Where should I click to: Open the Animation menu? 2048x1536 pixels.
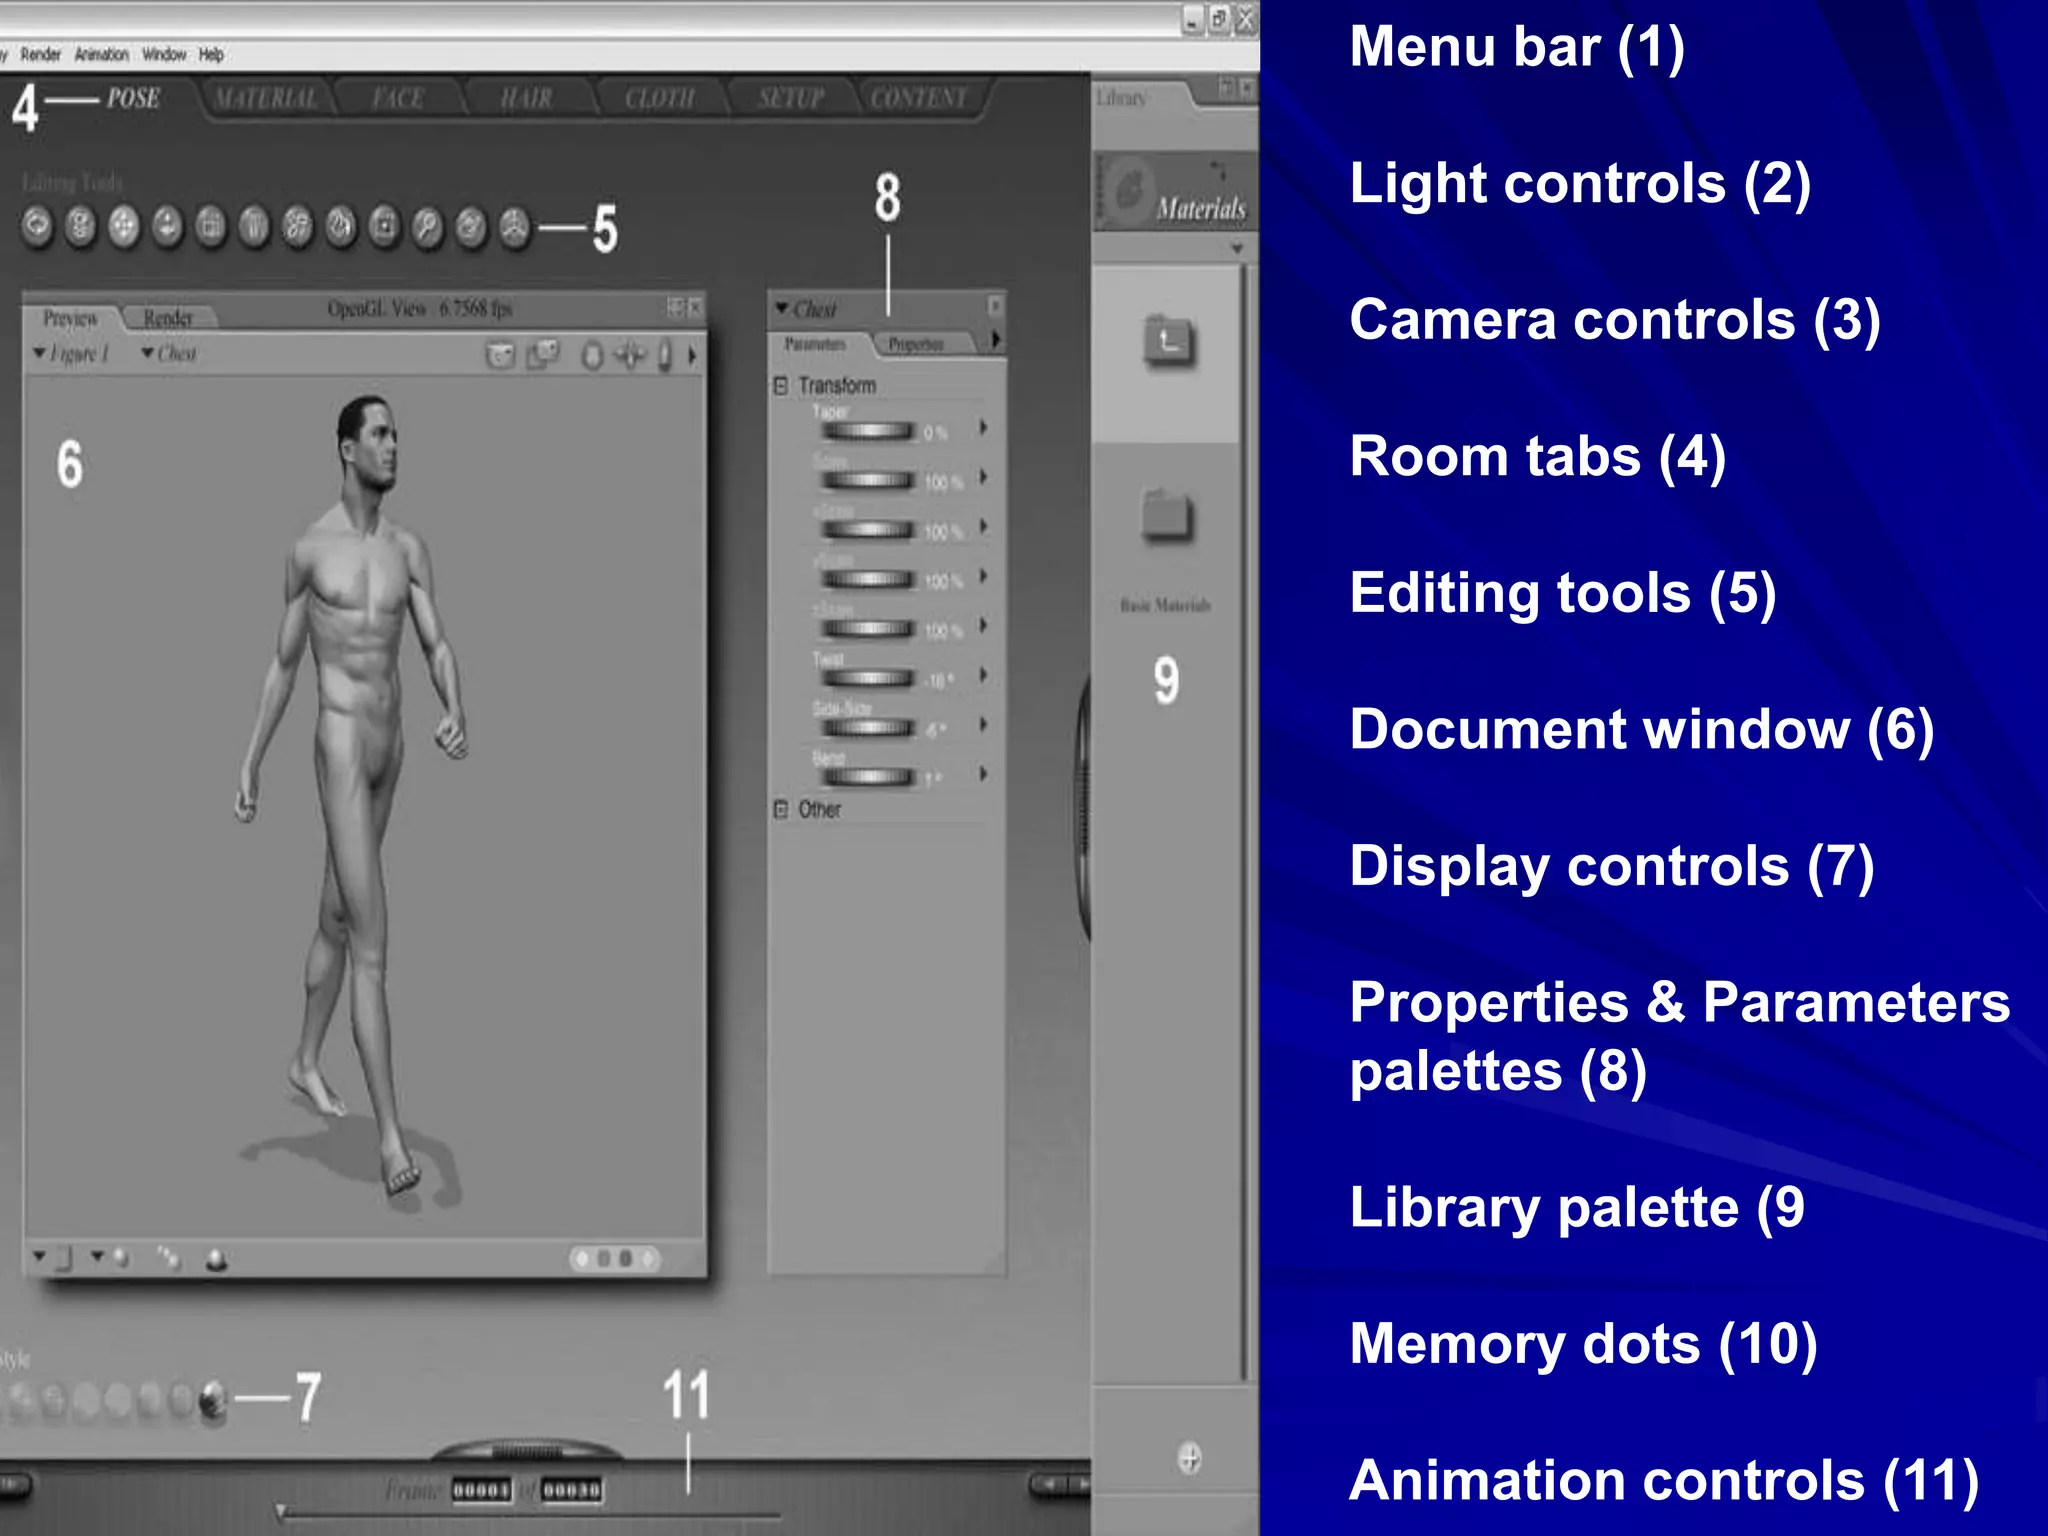pyautogui.click(x=101, y=54)
